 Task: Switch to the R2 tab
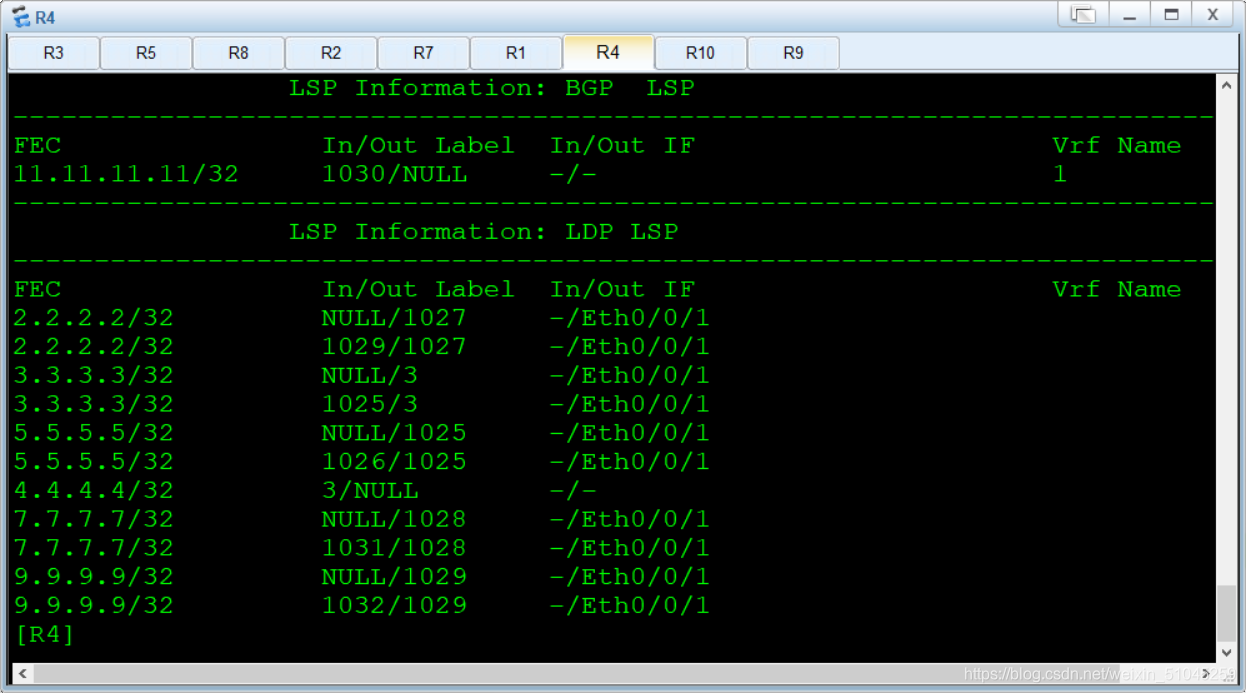[331, 53]
